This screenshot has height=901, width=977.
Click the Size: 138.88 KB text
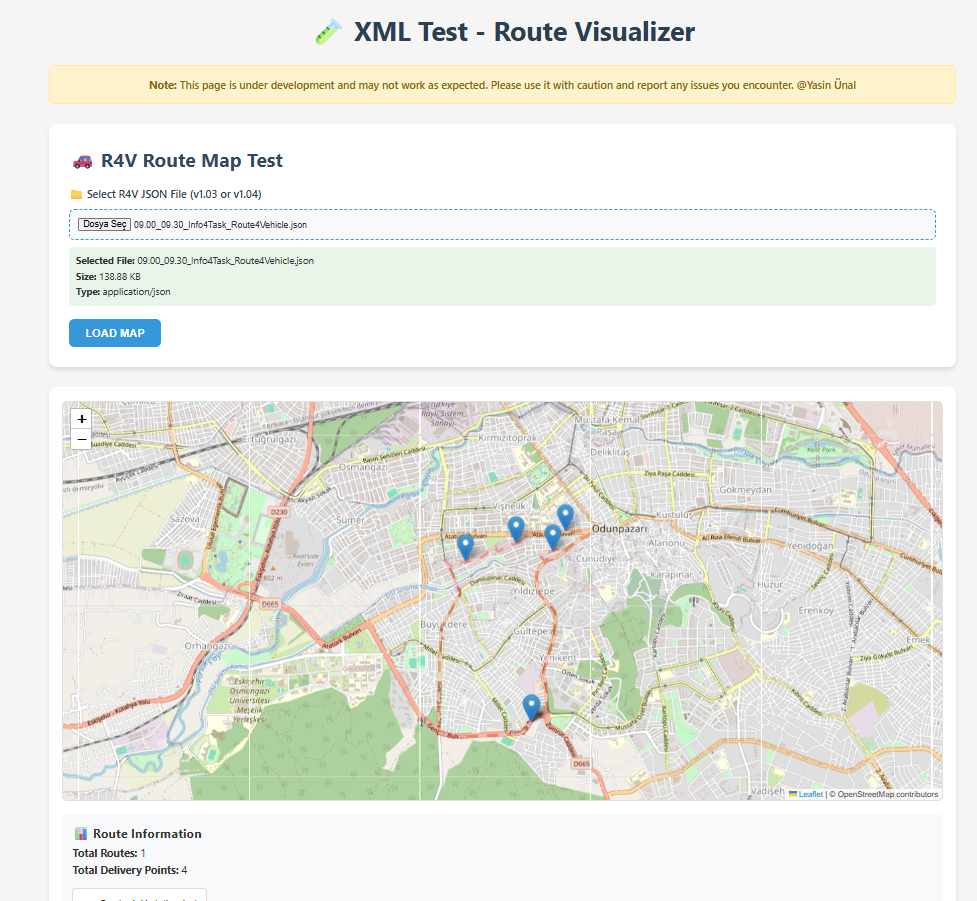(x=108, y=277)
